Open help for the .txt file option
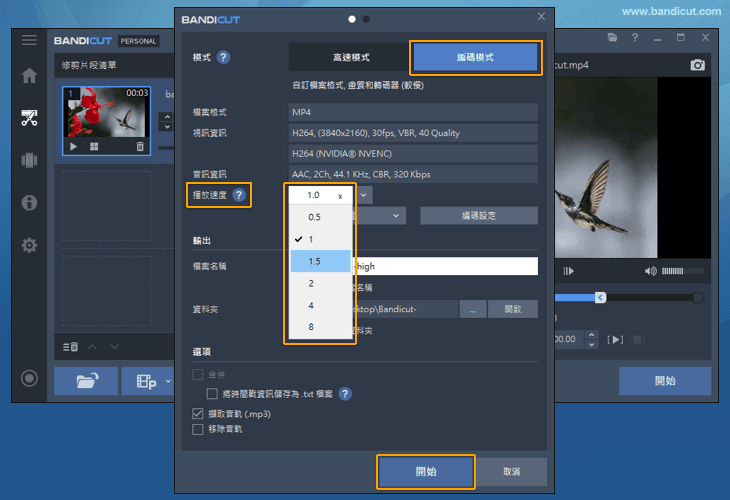This screenshot has height=500, width=730. click(x=345, y=394)
